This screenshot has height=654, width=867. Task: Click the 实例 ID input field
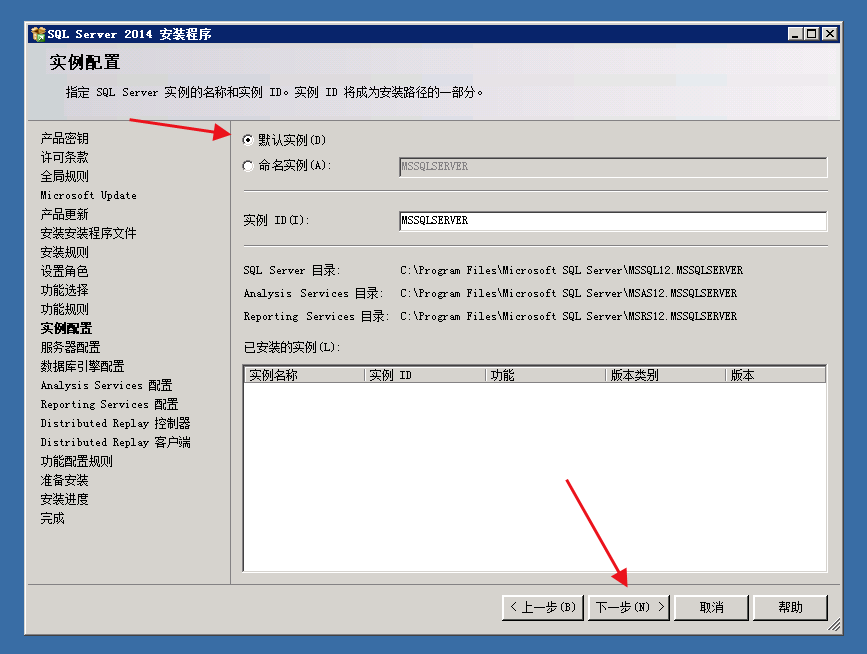(612, 220)
